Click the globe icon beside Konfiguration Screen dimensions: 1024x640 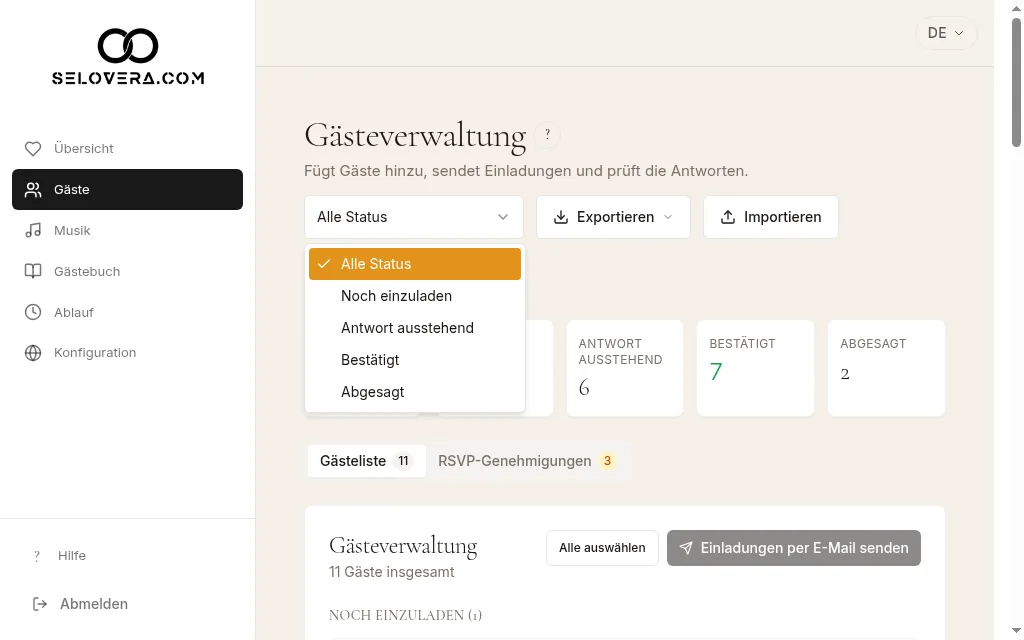pyautogui.click(x=33, y=353)
